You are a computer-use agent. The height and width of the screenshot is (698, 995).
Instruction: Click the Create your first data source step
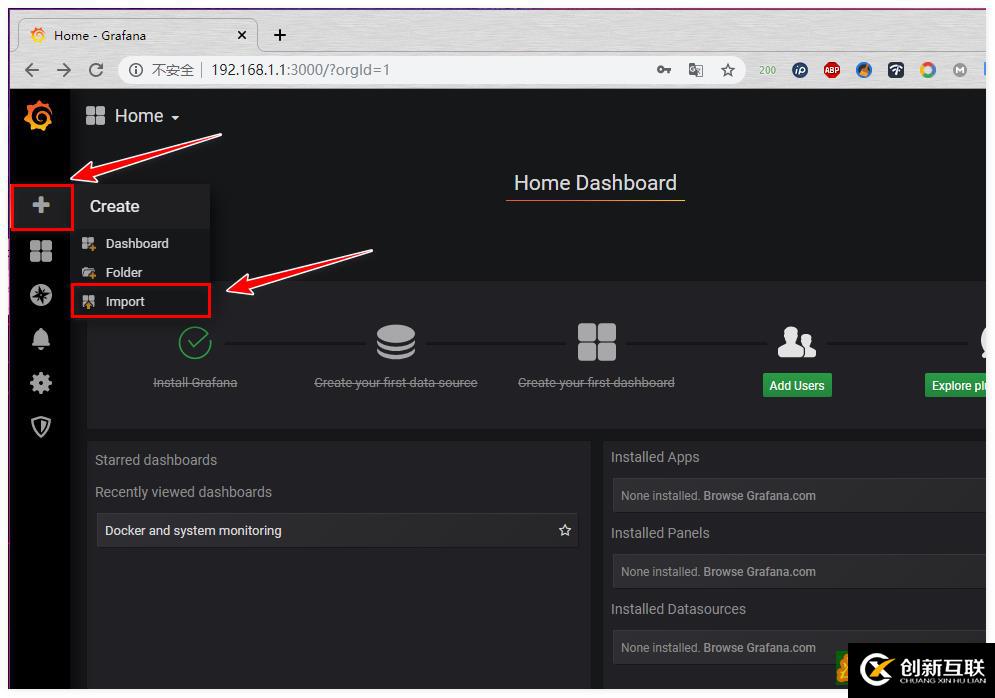click(396, 383)
